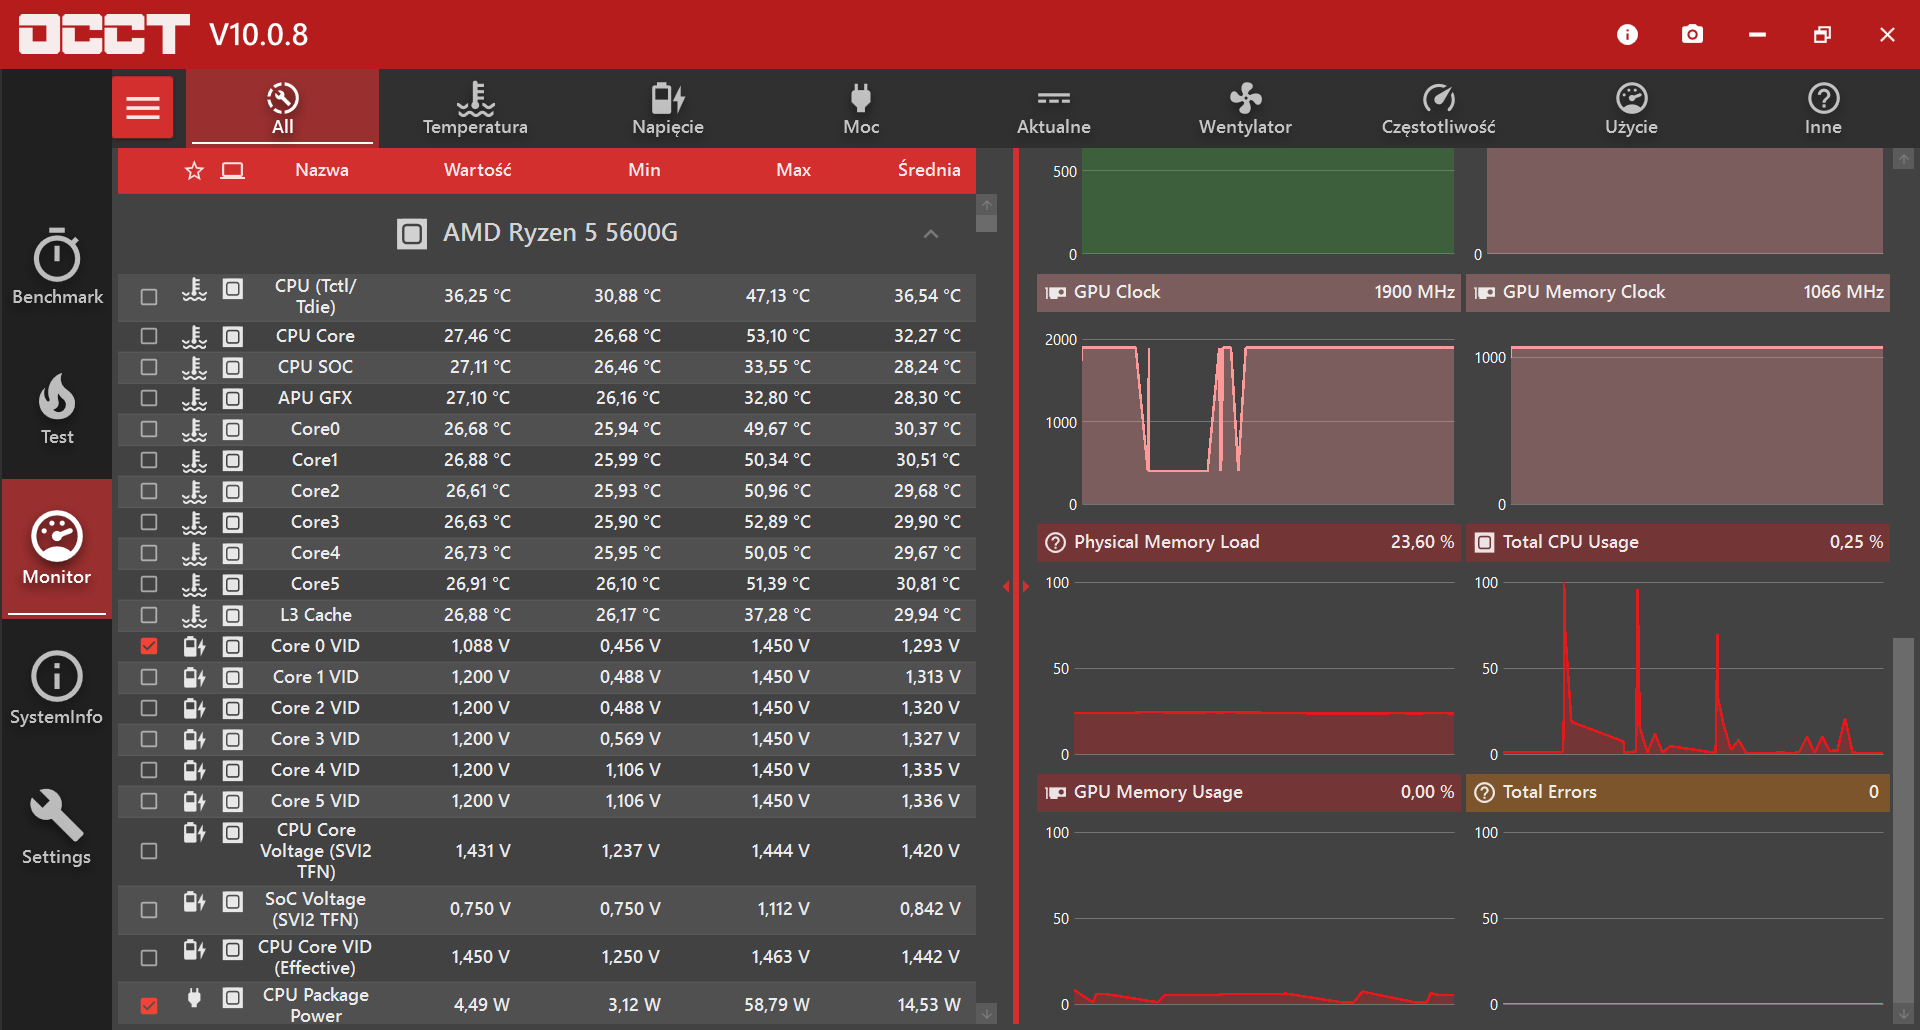Click the graph panel scroll-up arrow
This screenshot has width=1920, height=1030.
pos(1903,159)
